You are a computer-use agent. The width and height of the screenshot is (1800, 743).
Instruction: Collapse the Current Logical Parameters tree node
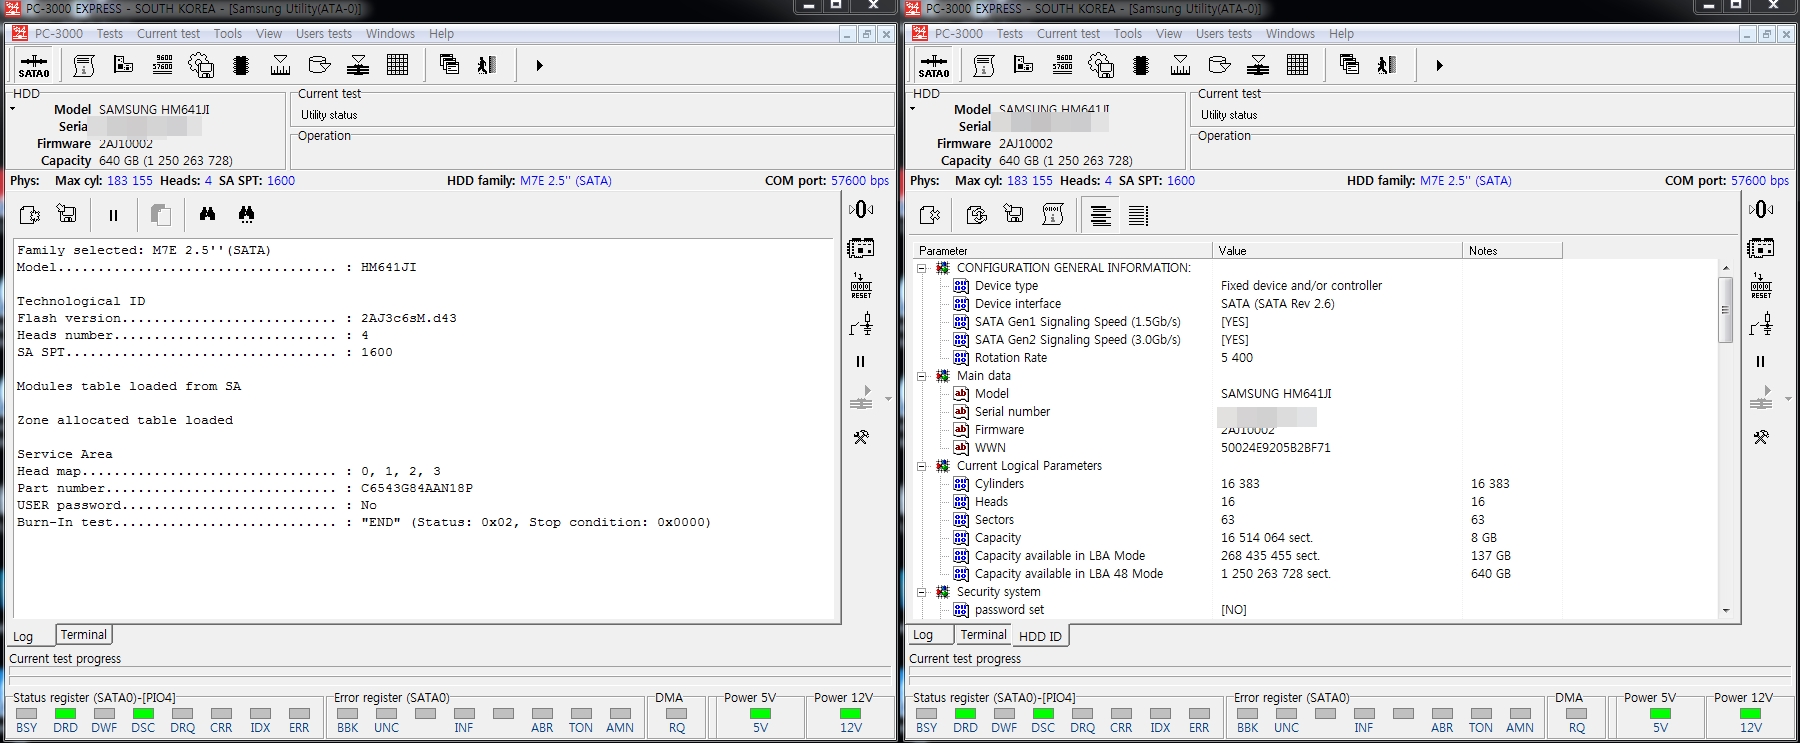pos(922,466)
